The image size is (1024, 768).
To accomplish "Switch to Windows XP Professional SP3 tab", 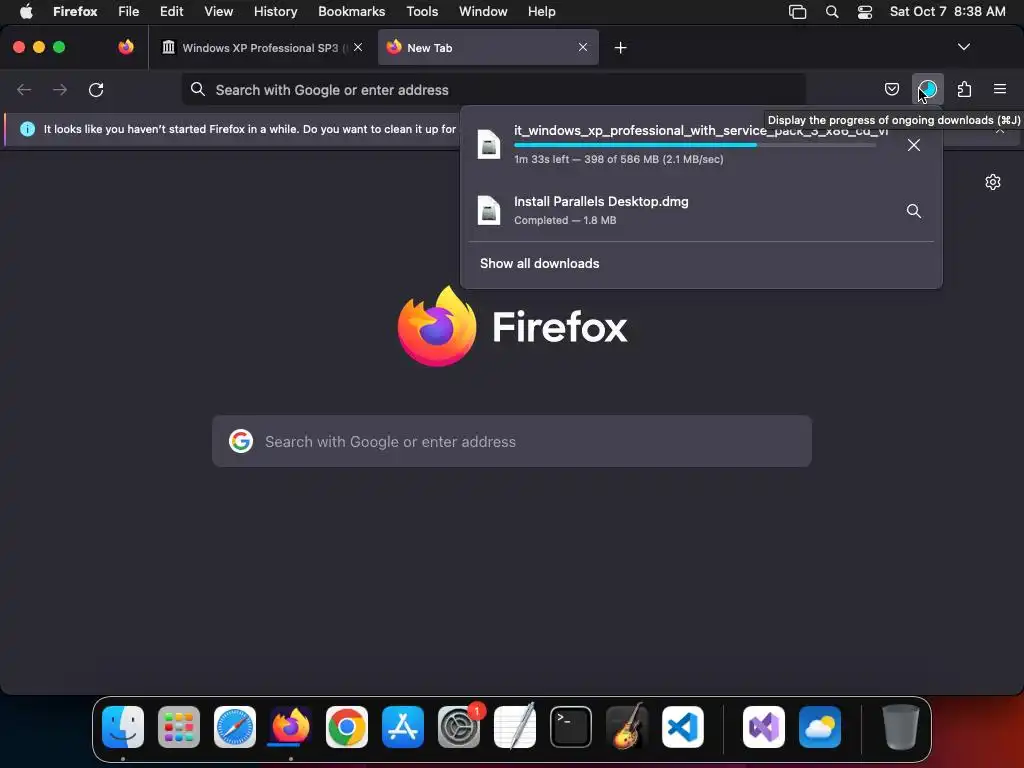I will pos(261,47).
